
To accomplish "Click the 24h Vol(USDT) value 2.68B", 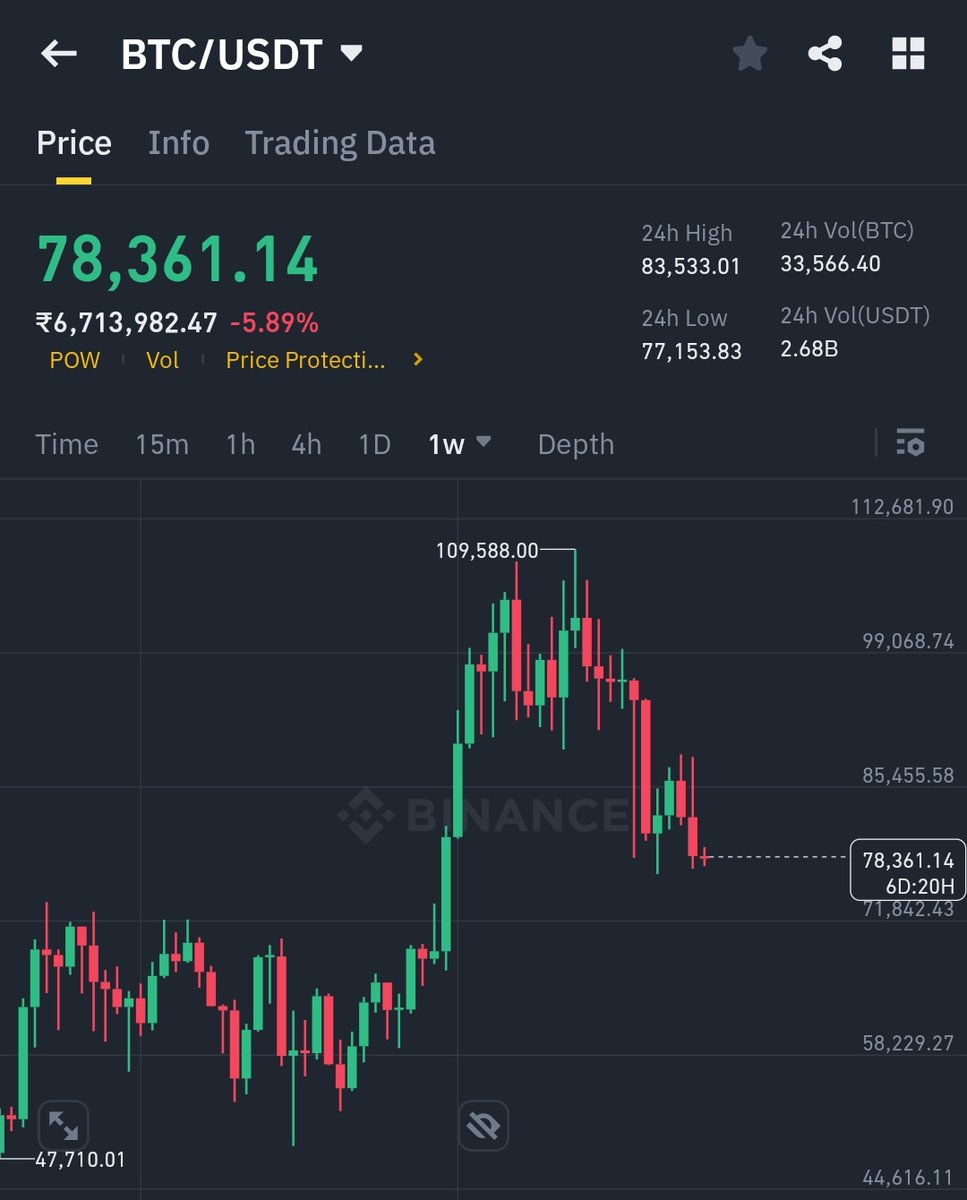I will pos(810,348).
